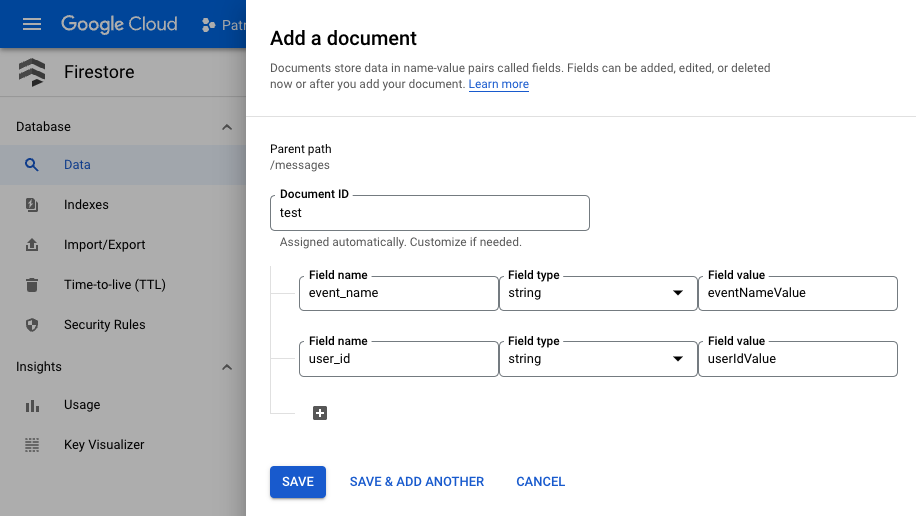Click the Document ID input field
The width and height of the screenshot is (916, 516).
click(429, 213)
